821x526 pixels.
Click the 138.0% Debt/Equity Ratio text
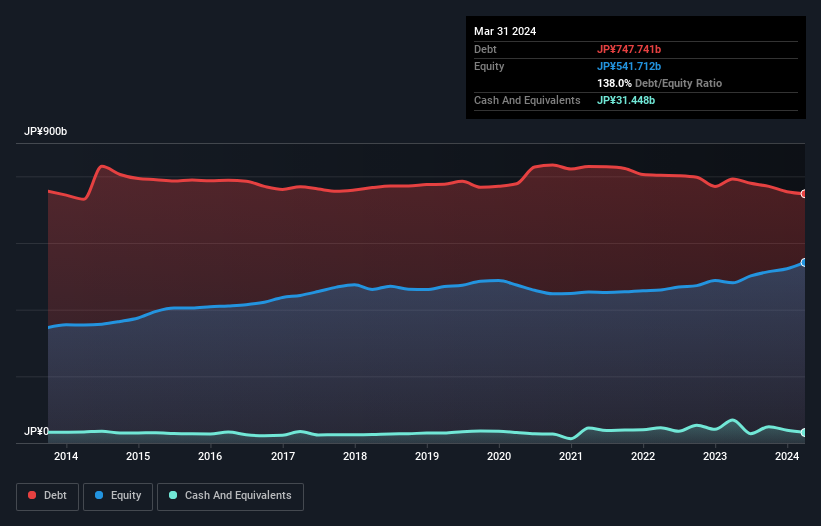coord(659,83)
